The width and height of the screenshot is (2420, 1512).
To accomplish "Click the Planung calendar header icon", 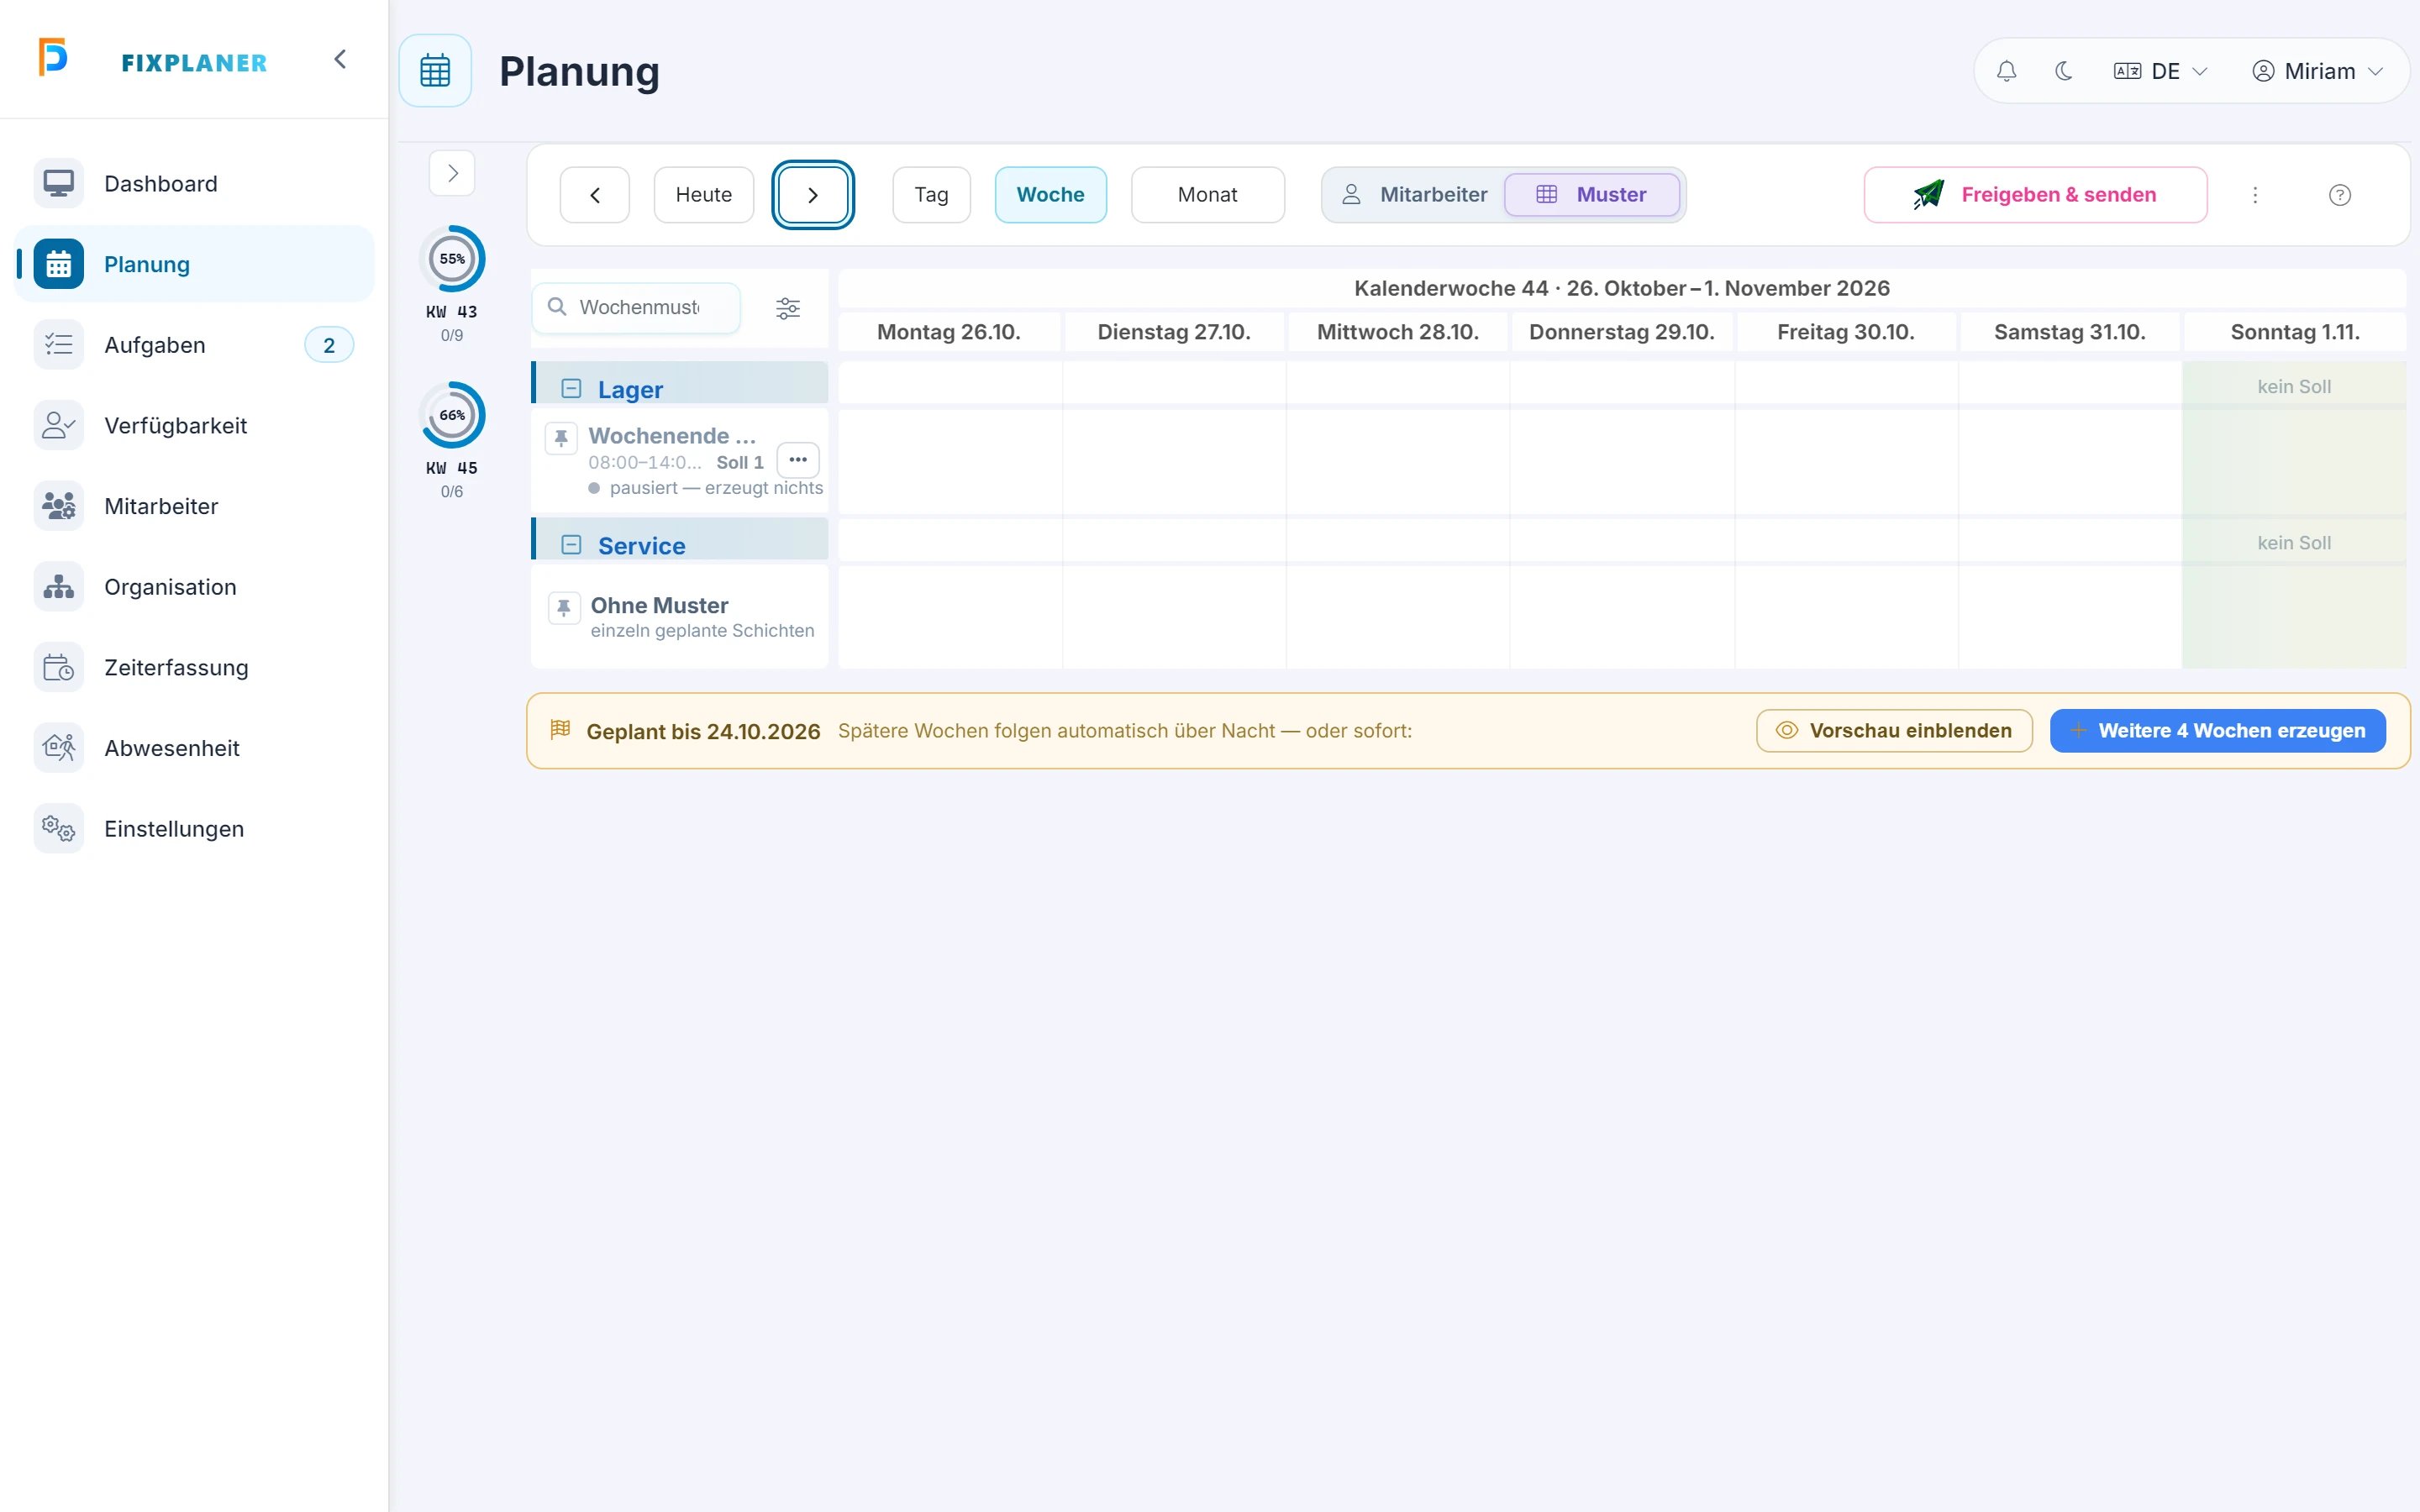I will [x=435, y=71].
